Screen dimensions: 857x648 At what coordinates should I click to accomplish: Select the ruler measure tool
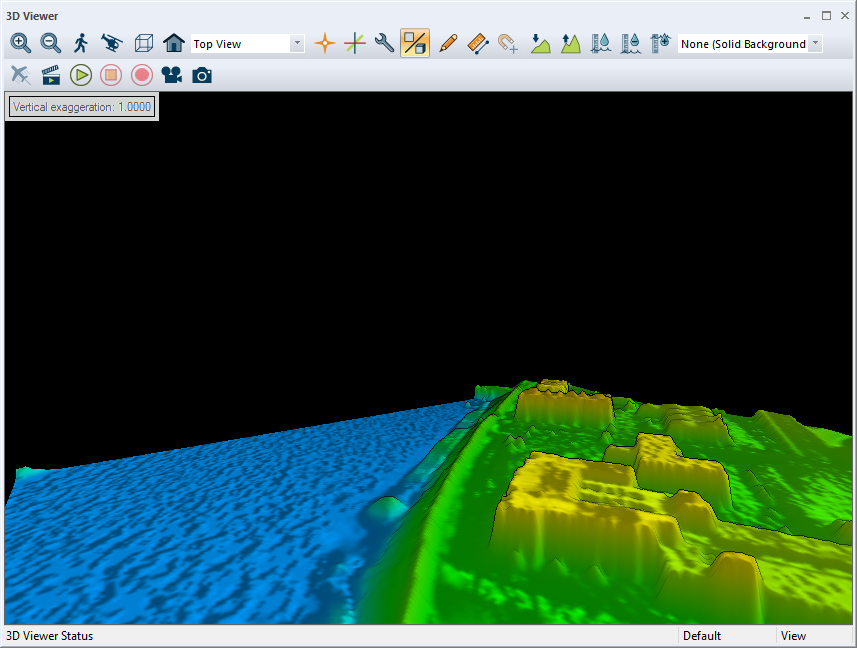click(x=478, y=43)
